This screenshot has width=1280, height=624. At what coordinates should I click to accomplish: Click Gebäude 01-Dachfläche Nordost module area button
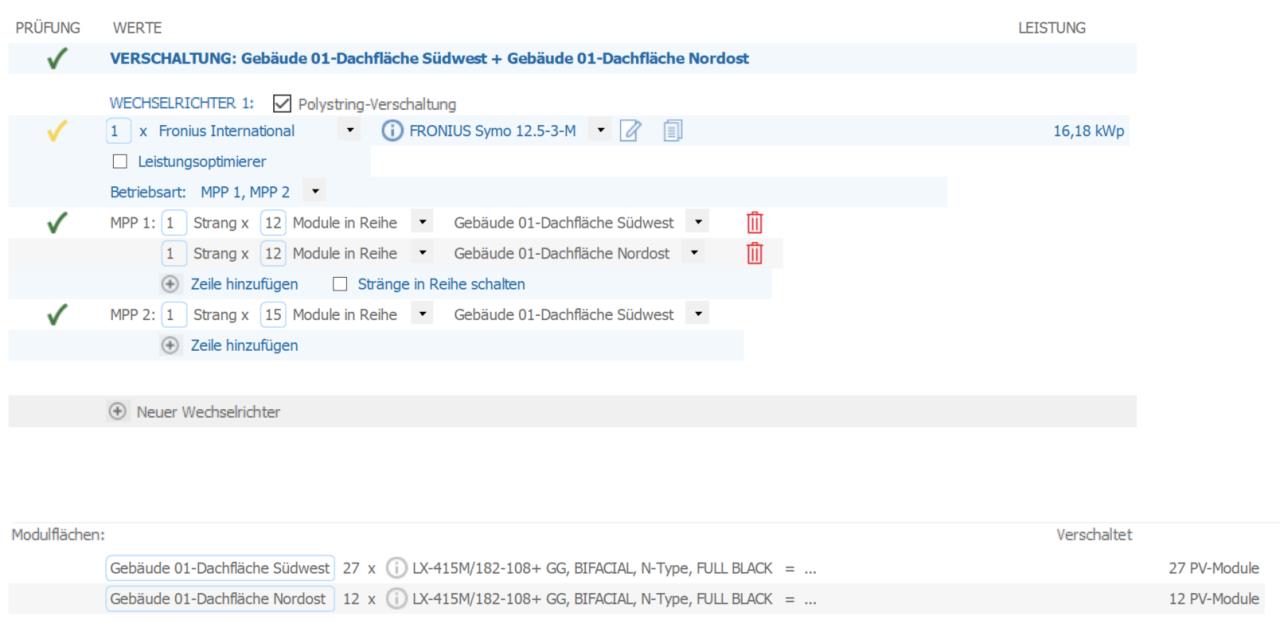pos(219,599)
